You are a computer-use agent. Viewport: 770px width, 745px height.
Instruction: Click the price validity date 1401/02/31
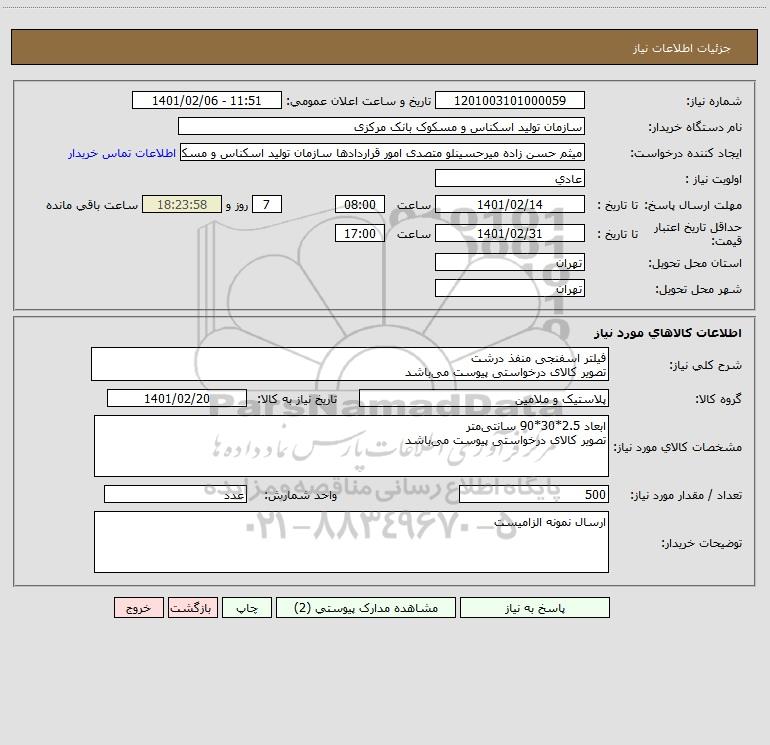pos(510,233)
